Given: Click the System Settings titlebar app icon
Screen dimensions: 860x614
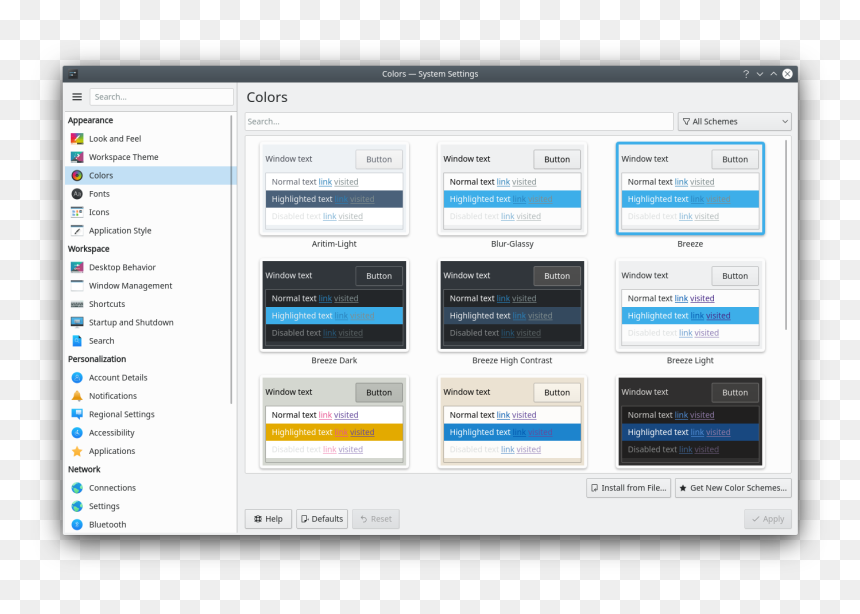Looking at the screenshot, I should [73, 74].
